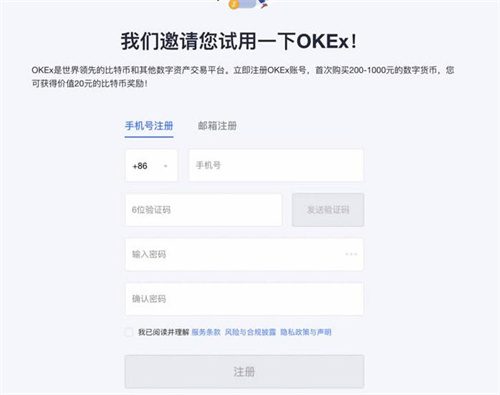Click the gold coin illustration at top
Viewport: 500px width, 395px height.
point(234,4)
